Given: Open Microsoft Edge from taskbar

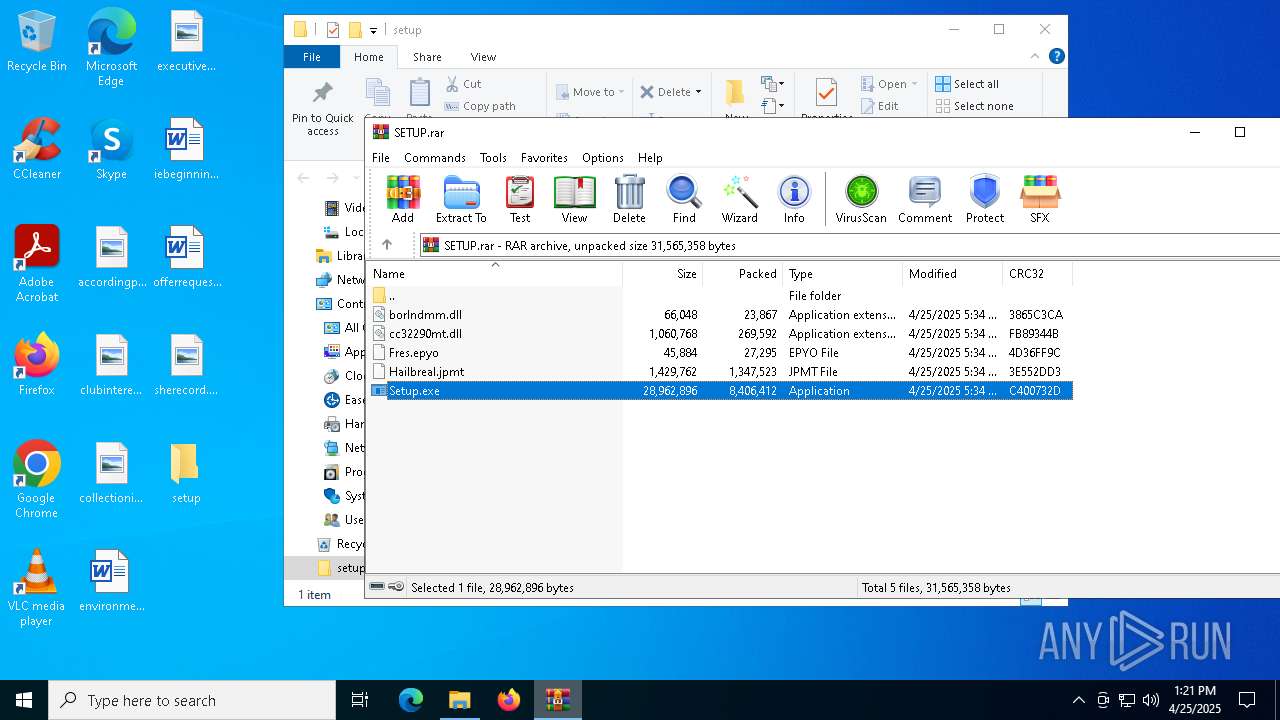Looking at the screenshot, I should pos(411,700).
